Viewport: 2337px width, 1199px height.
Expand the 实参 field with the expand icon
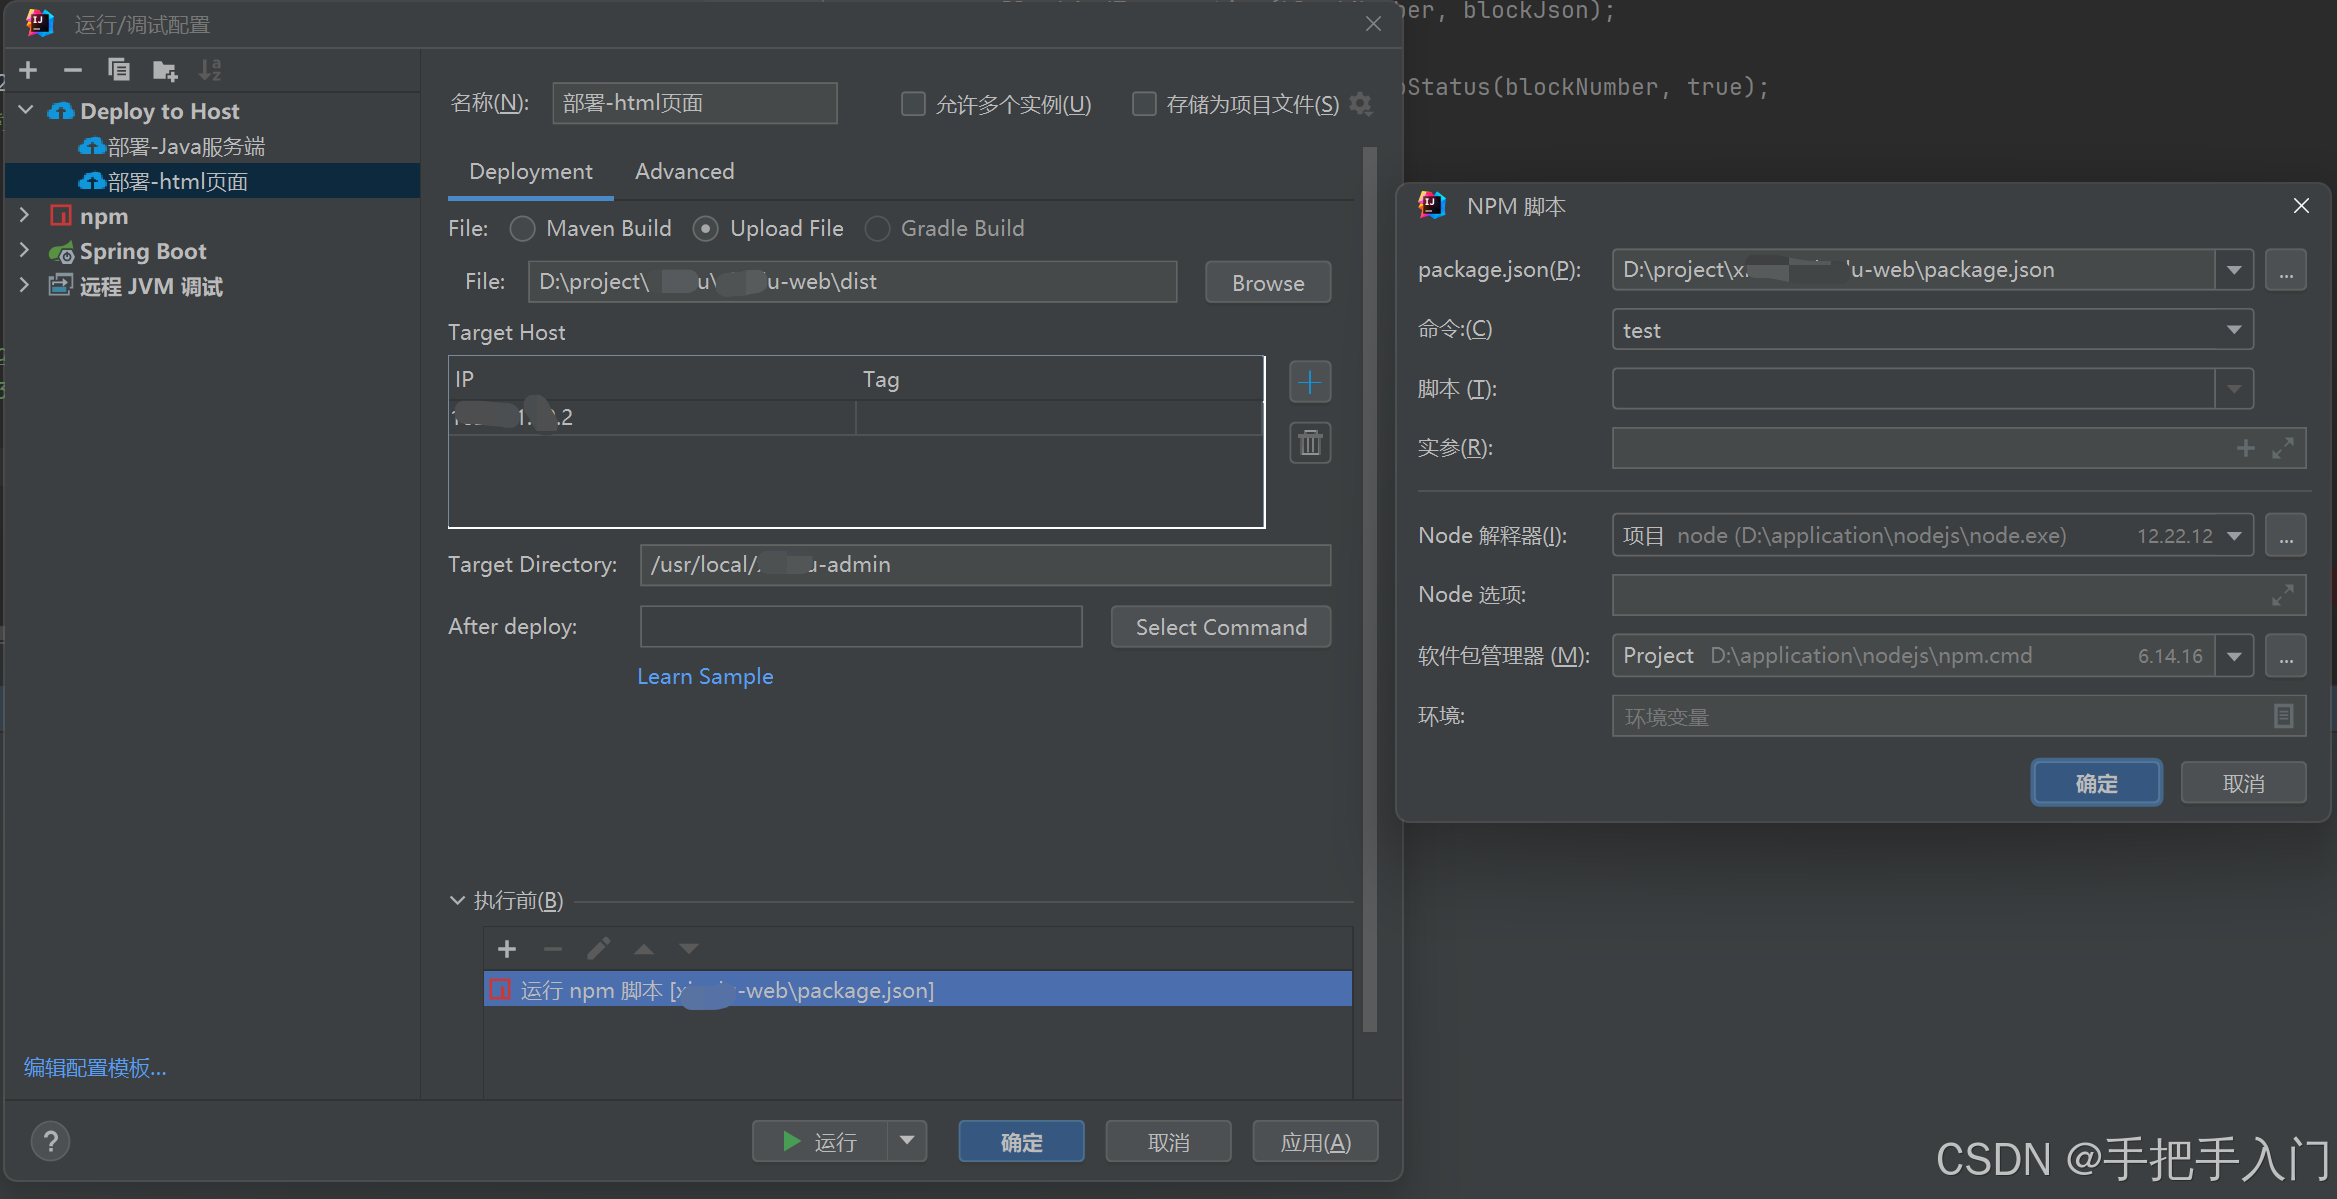[2285, 448]
